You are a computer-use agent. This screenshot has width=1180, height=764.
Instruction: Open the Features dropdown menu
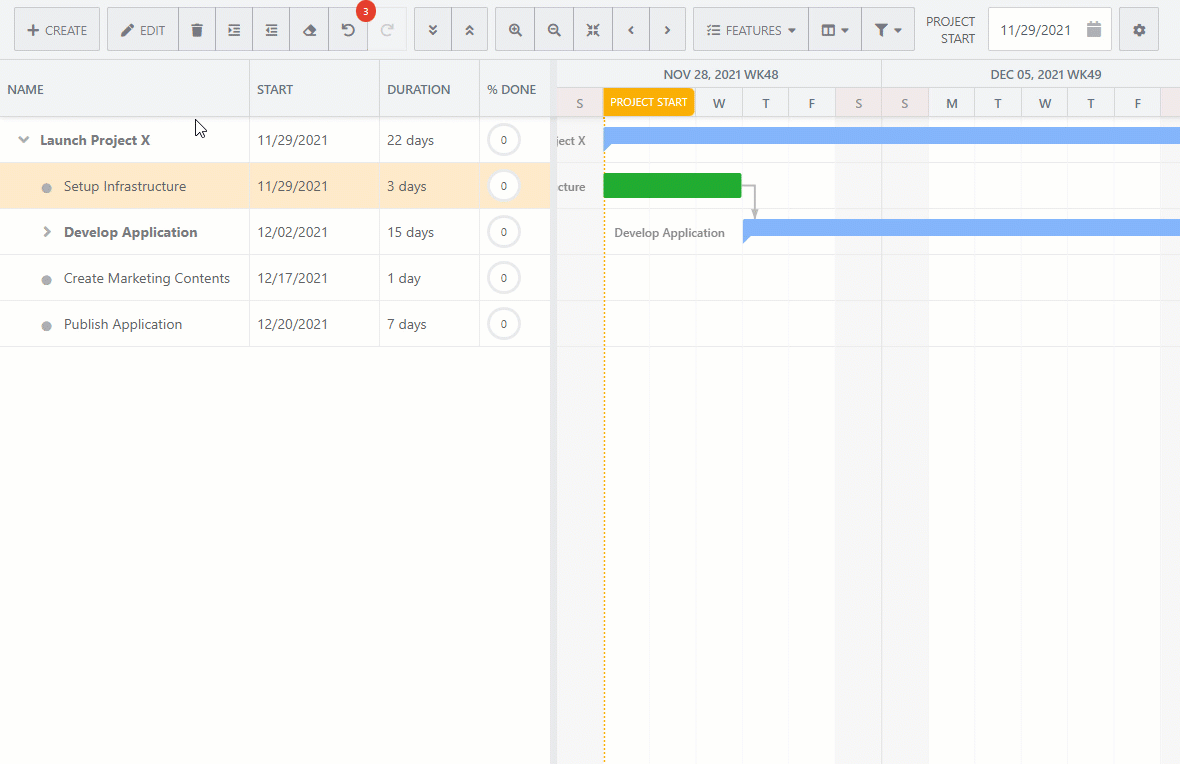coord(751,30)
